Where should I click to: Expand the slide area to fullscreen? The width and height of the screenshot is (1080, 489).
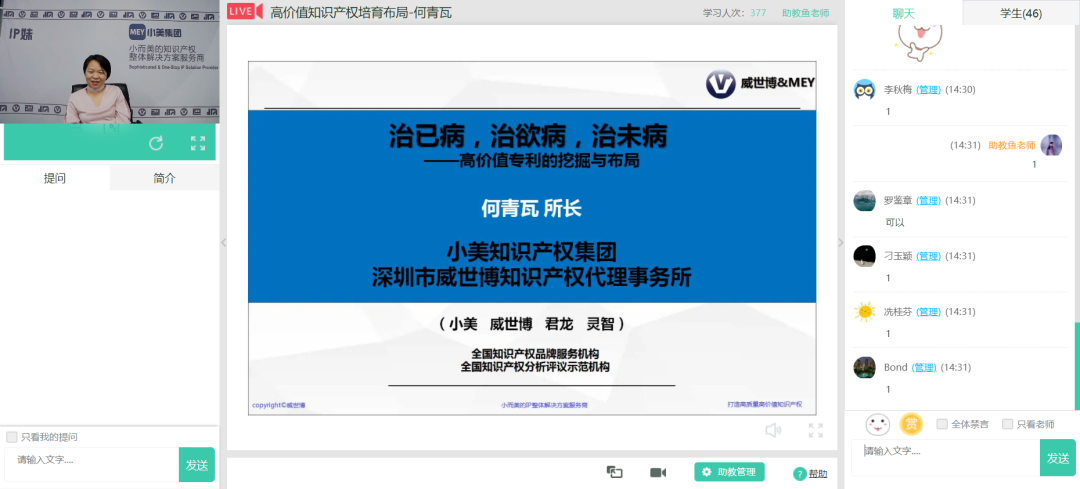(x=816, y=430)
